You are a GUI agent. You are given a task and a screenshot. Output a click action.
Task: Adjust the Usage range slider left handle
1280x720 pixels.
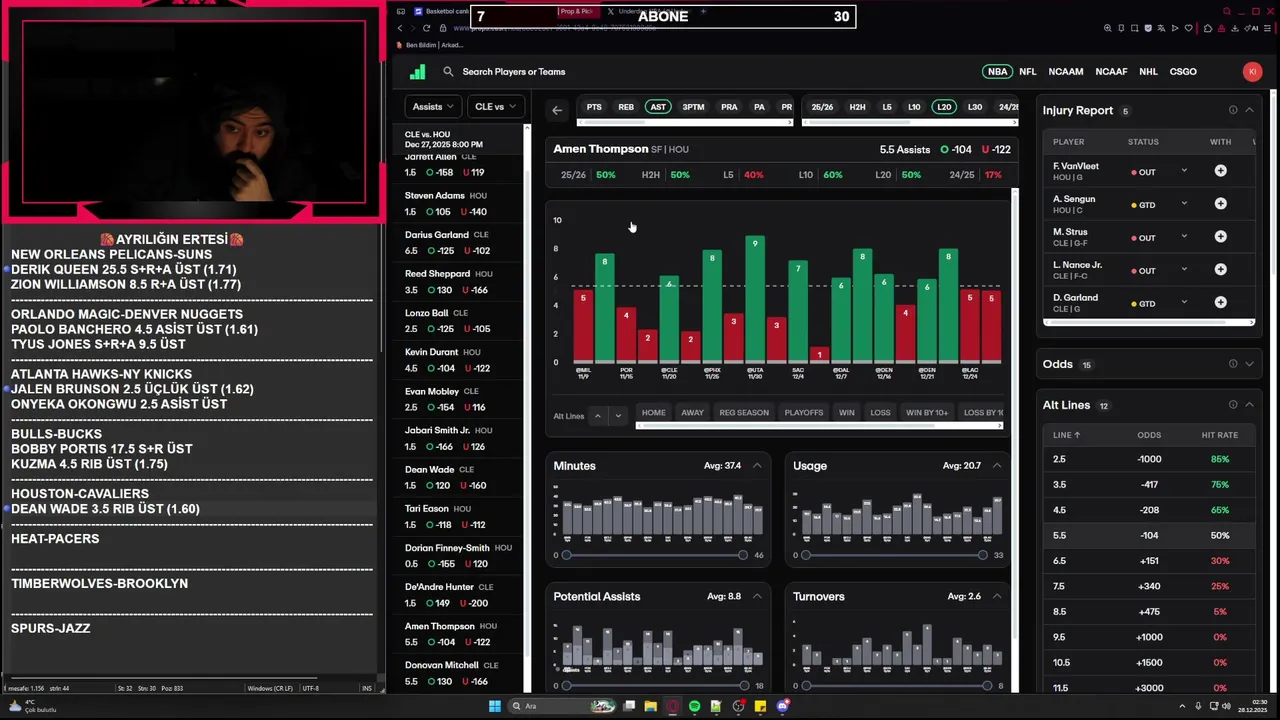806,555
